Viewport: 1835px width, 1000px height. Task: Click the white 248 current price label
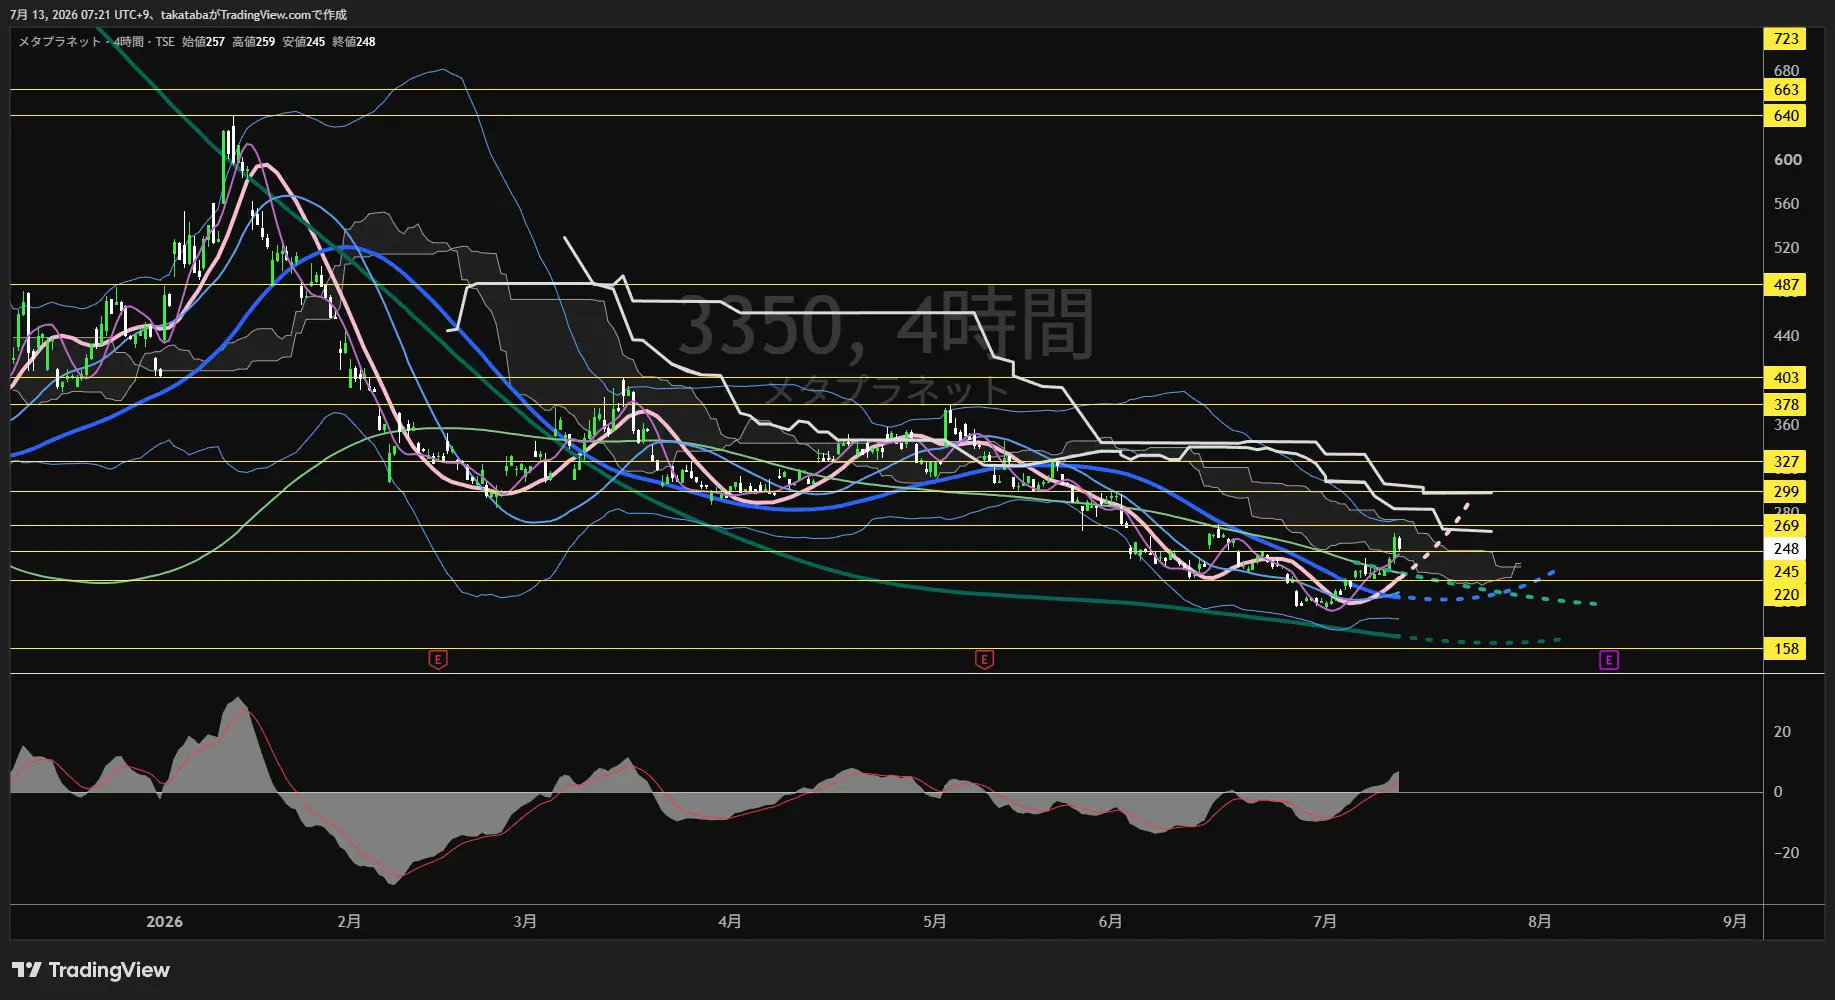[1786, 549]
